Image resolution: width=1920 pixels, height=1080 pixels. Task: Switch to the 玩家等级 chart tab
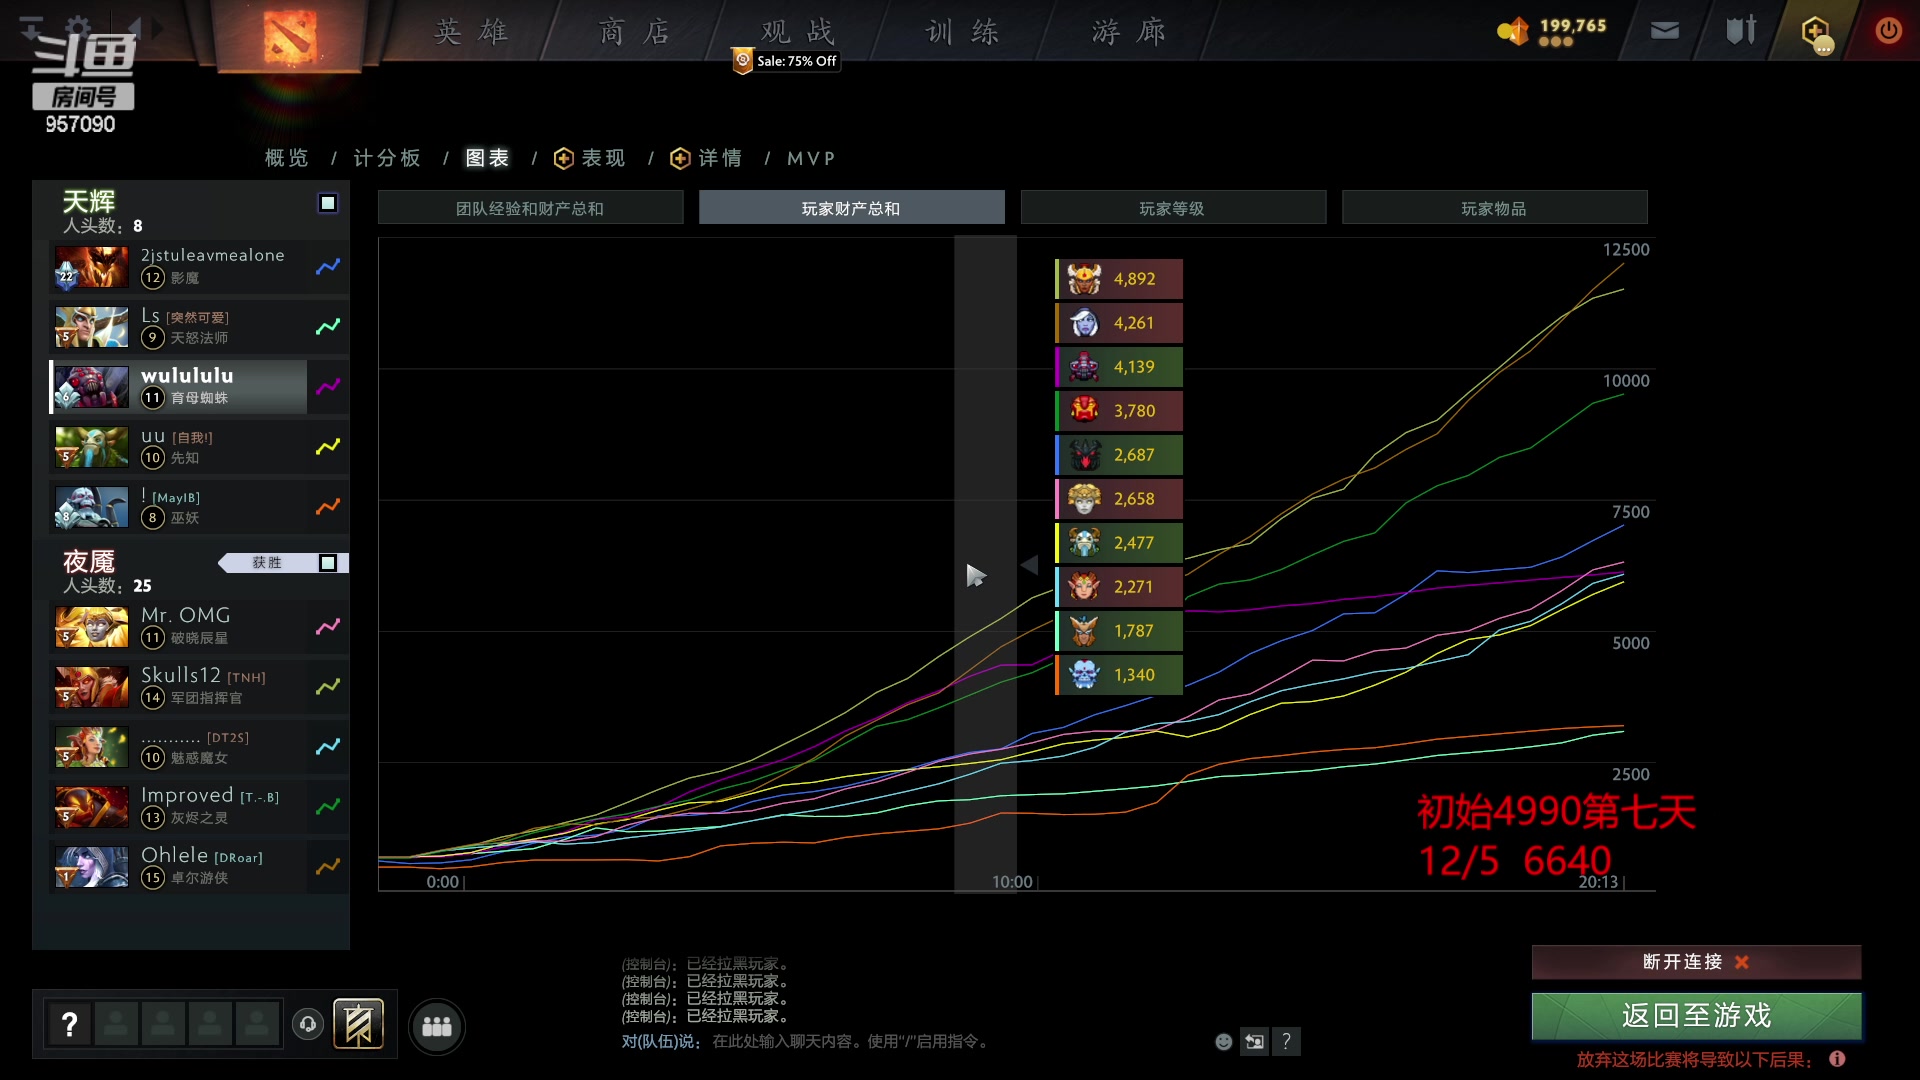point(1174,207)
